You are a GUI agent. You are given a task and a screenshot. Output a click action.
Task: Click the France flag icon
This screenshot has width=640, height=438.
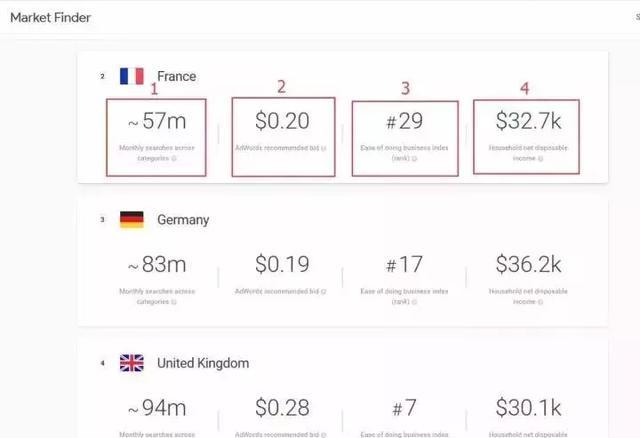(132, 76)
